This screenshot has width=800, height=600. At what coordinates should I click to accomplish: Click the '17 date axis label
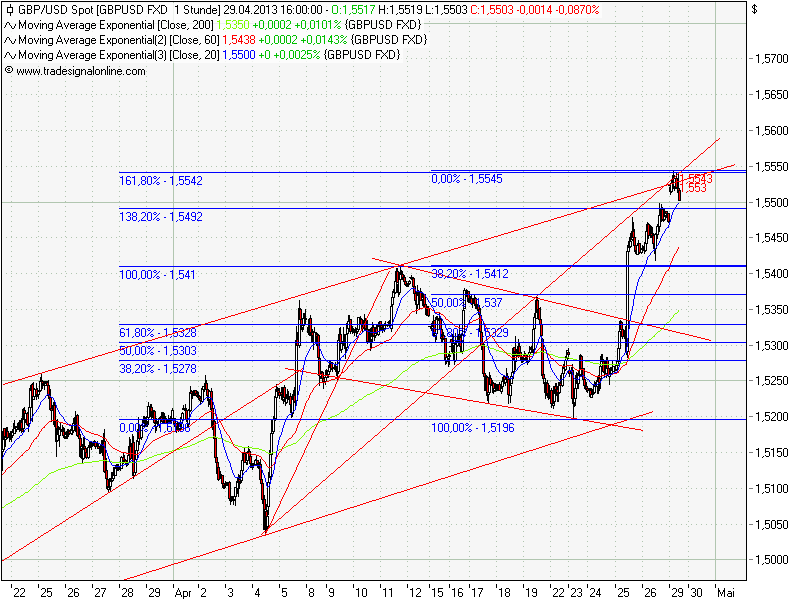(476, 593)
